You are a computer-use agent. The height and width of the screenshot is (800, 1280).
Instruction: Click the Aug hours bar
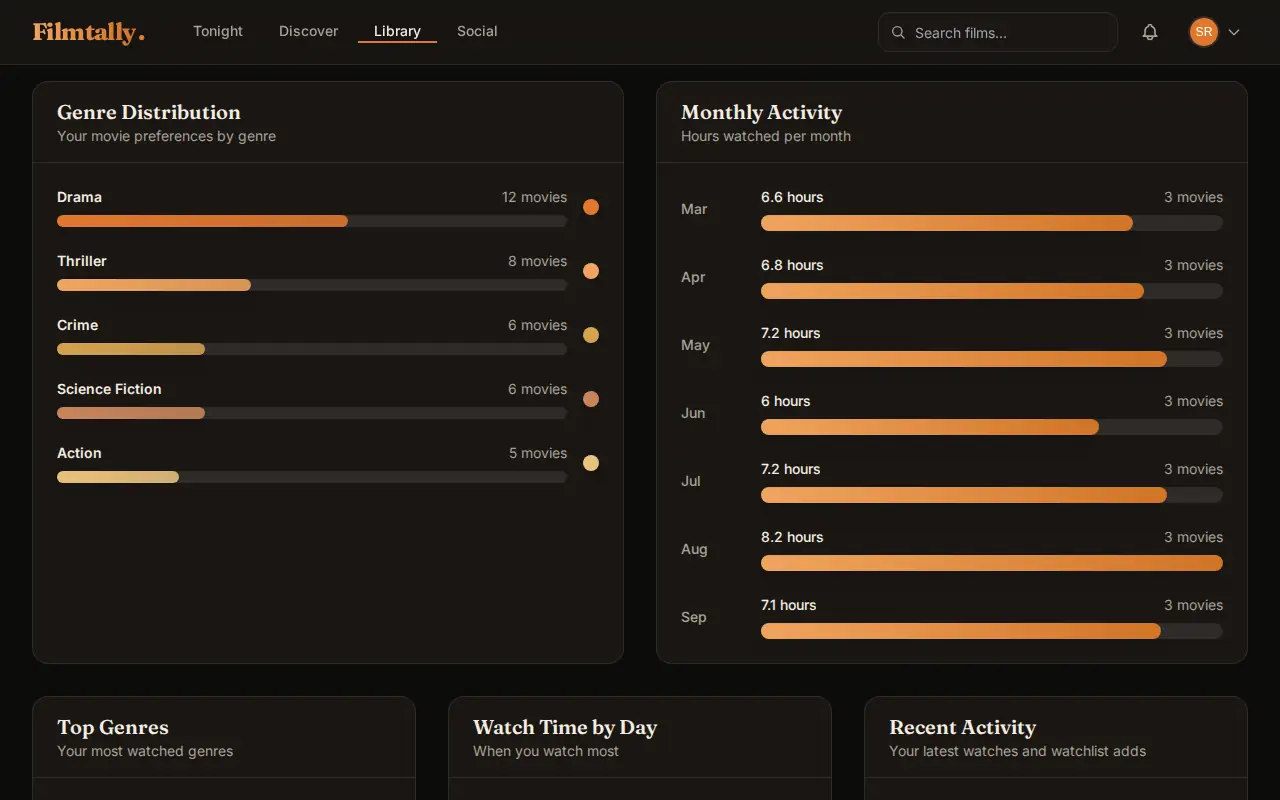click(992, 563)
